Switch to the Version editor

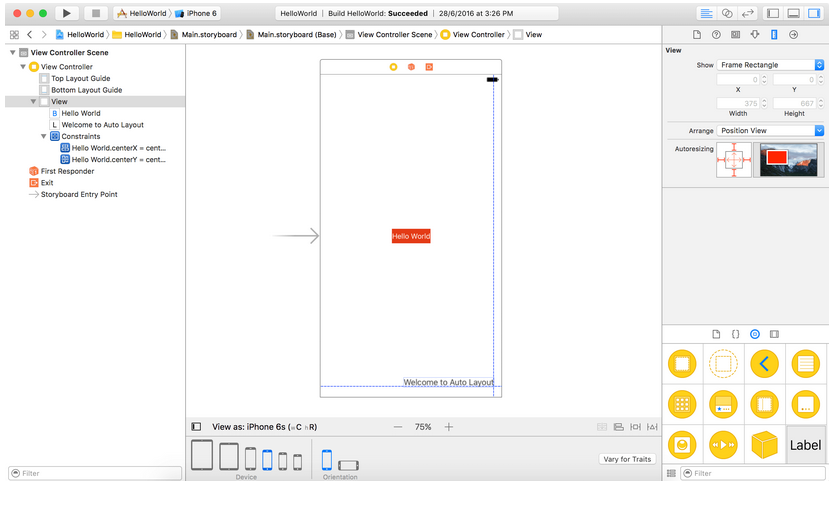click(748, 13)
